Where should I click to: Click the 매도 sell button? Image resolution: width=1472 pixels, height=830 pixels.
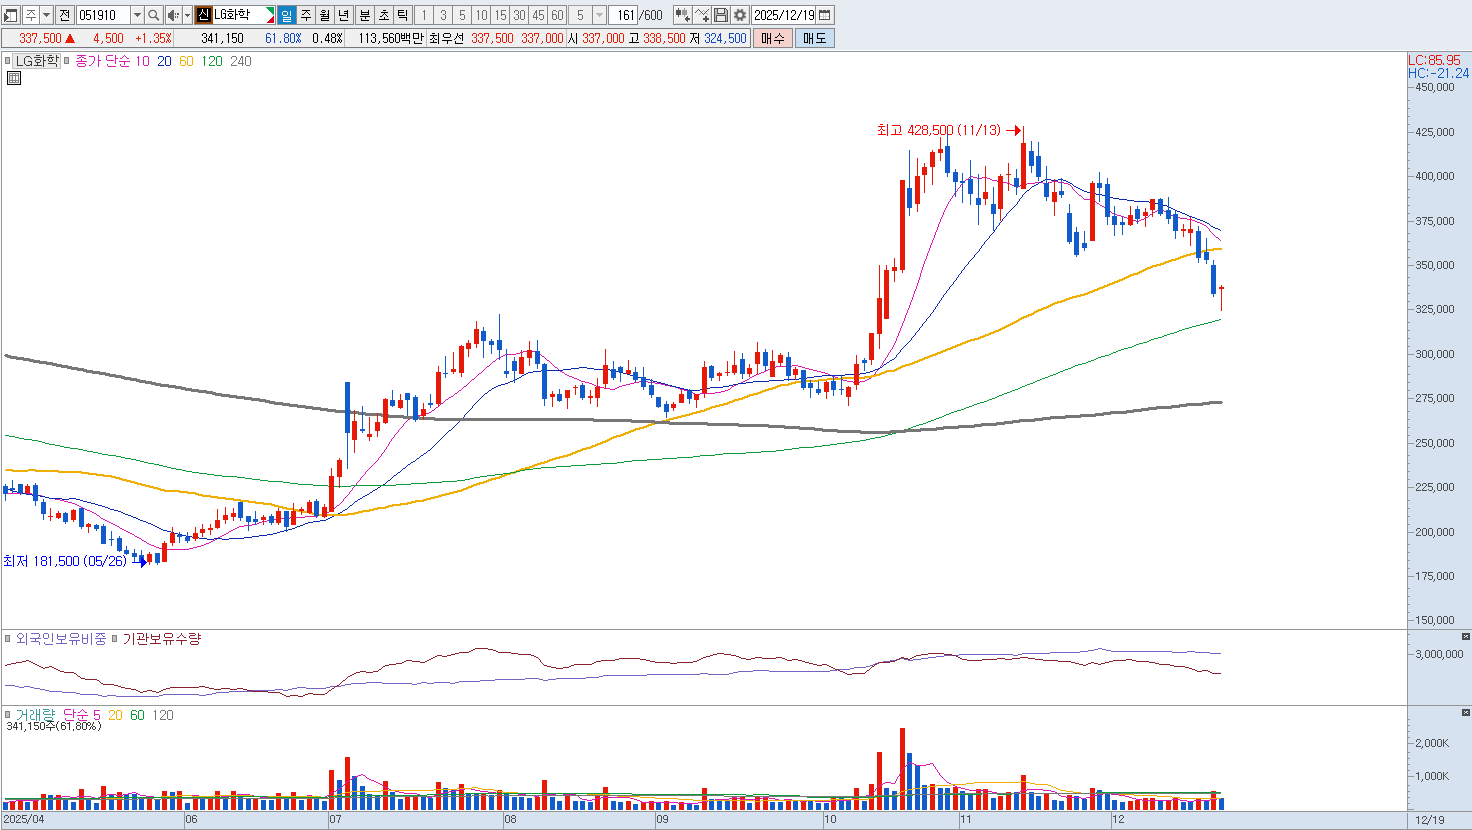click(x=814, y=38)
